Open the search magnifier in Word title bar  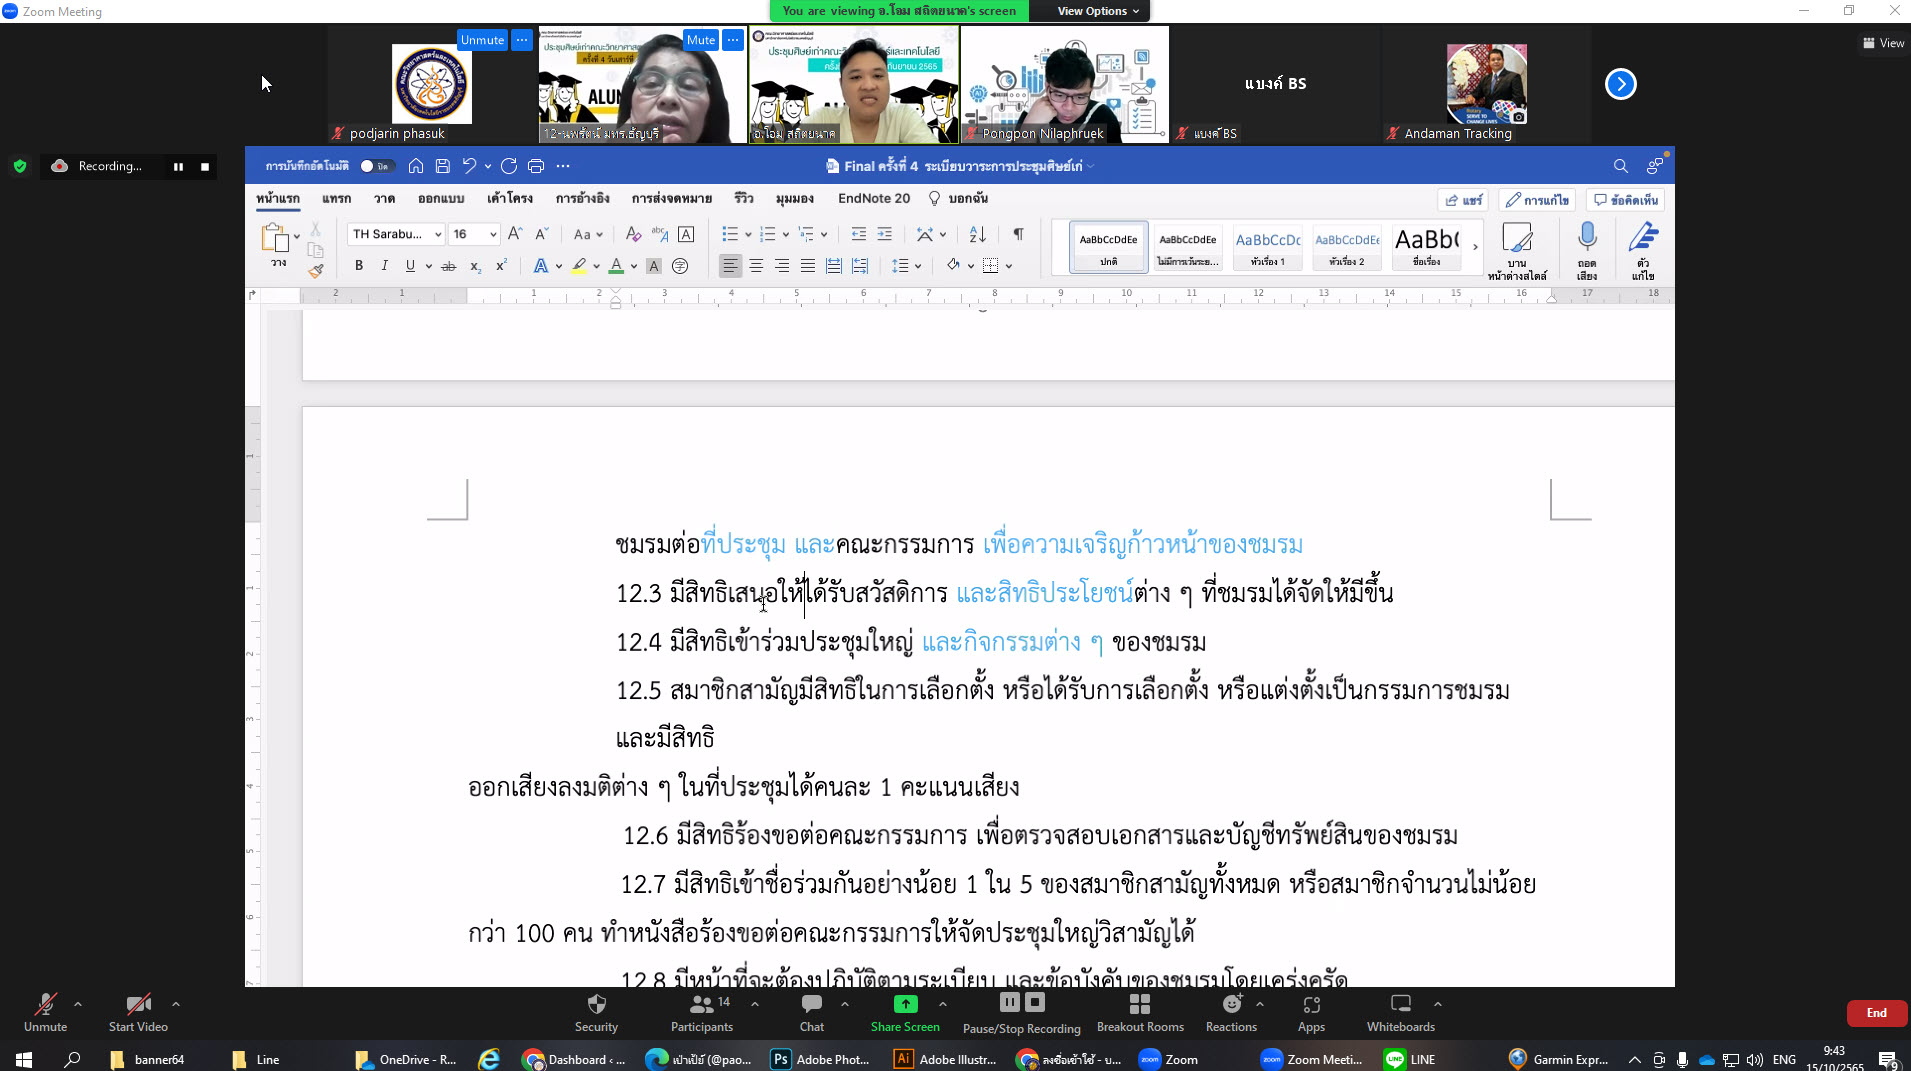click(1620, 166)
